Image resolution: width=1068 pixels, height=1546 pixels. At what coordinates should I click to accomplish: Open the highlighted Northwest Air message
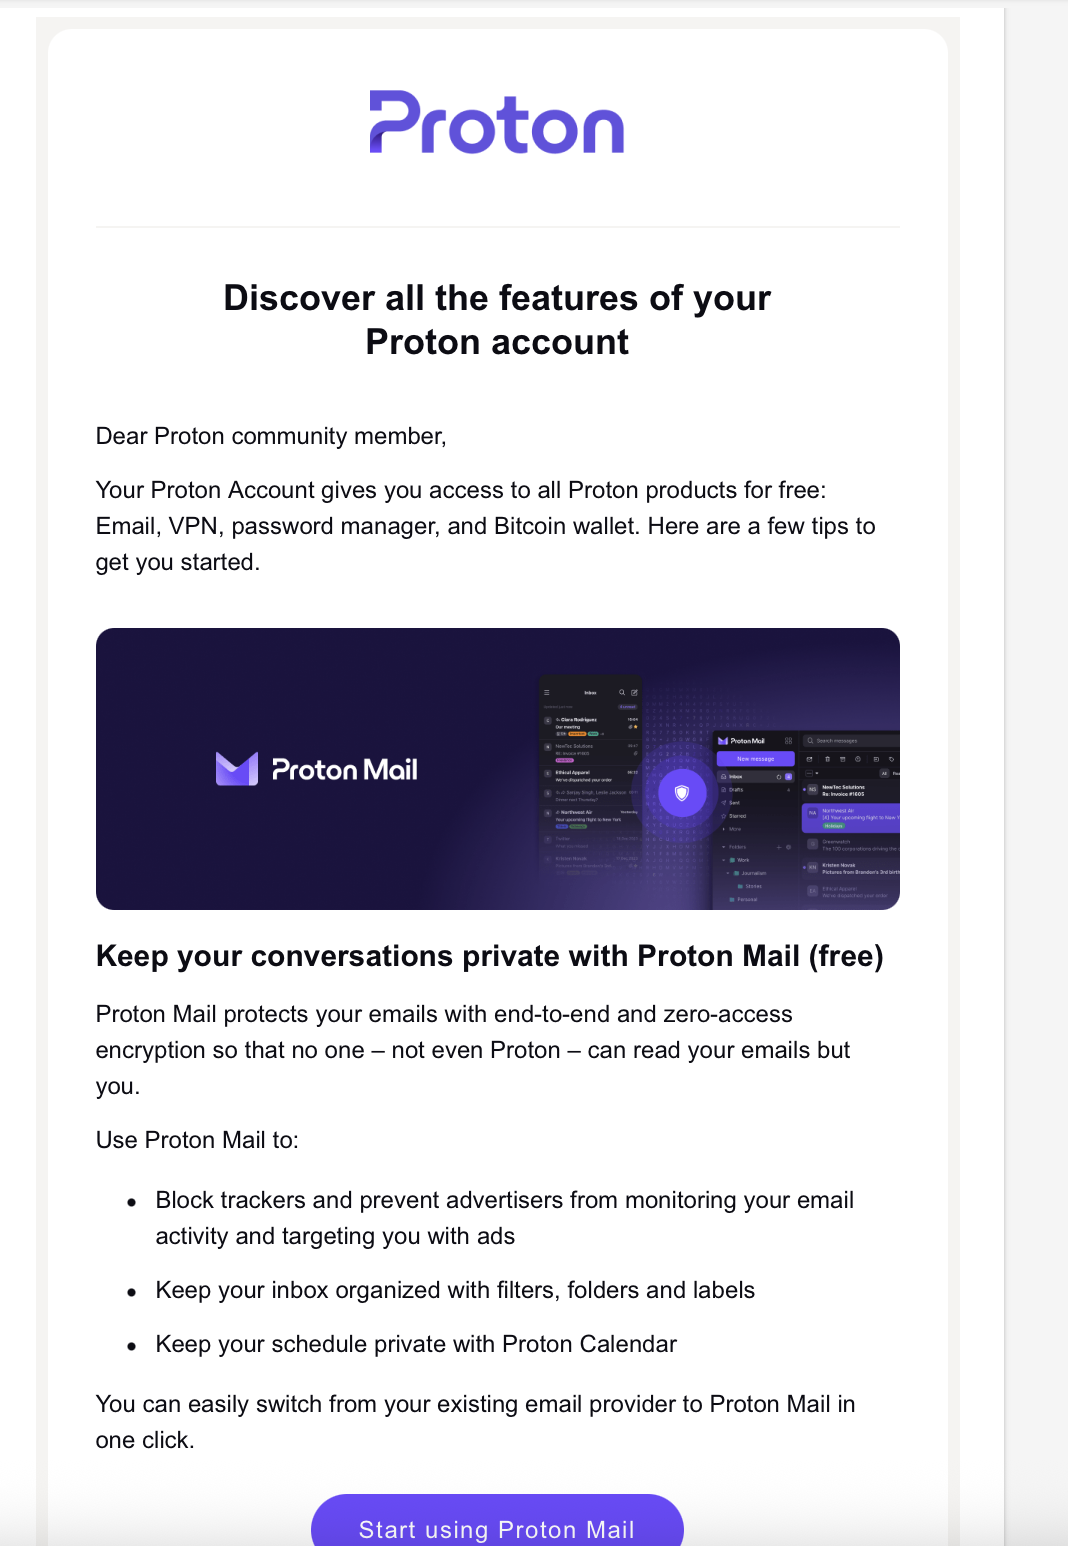coord(851,818)
